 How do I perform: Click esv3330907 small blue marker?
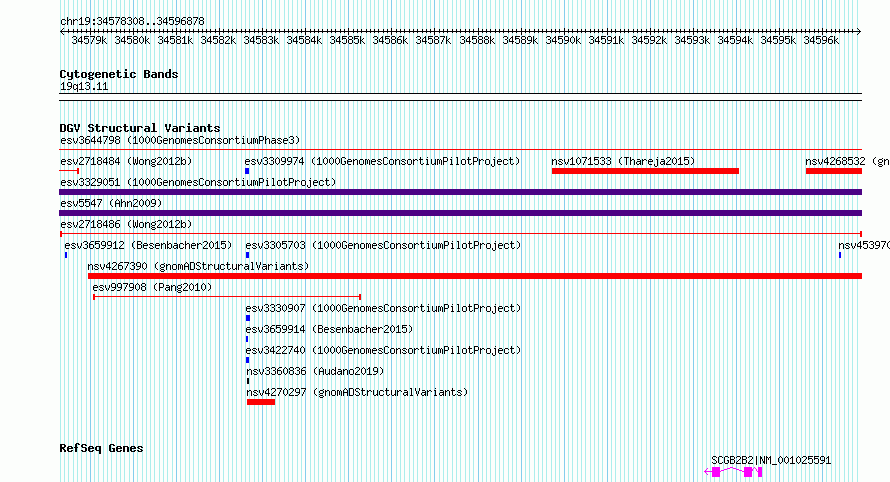[247, 318]
